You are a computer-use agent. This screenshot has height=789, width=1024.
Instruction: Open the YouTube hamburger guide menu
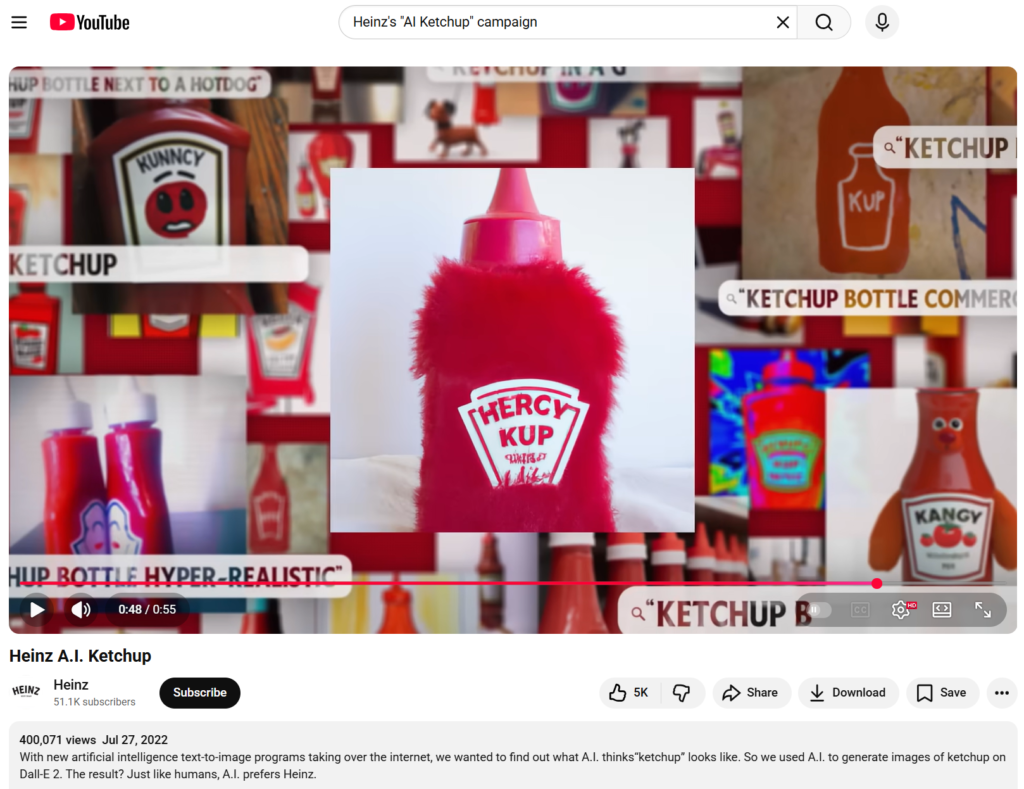(x=19, y=22)
